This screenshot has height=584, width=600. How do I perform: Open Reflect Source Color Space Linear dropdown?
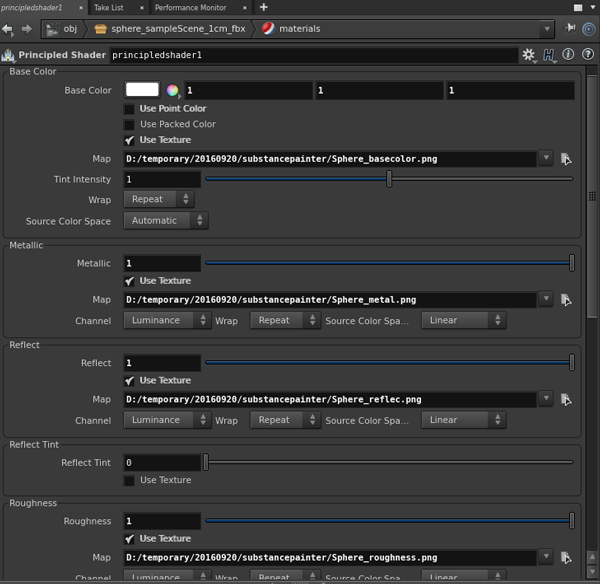463,420
